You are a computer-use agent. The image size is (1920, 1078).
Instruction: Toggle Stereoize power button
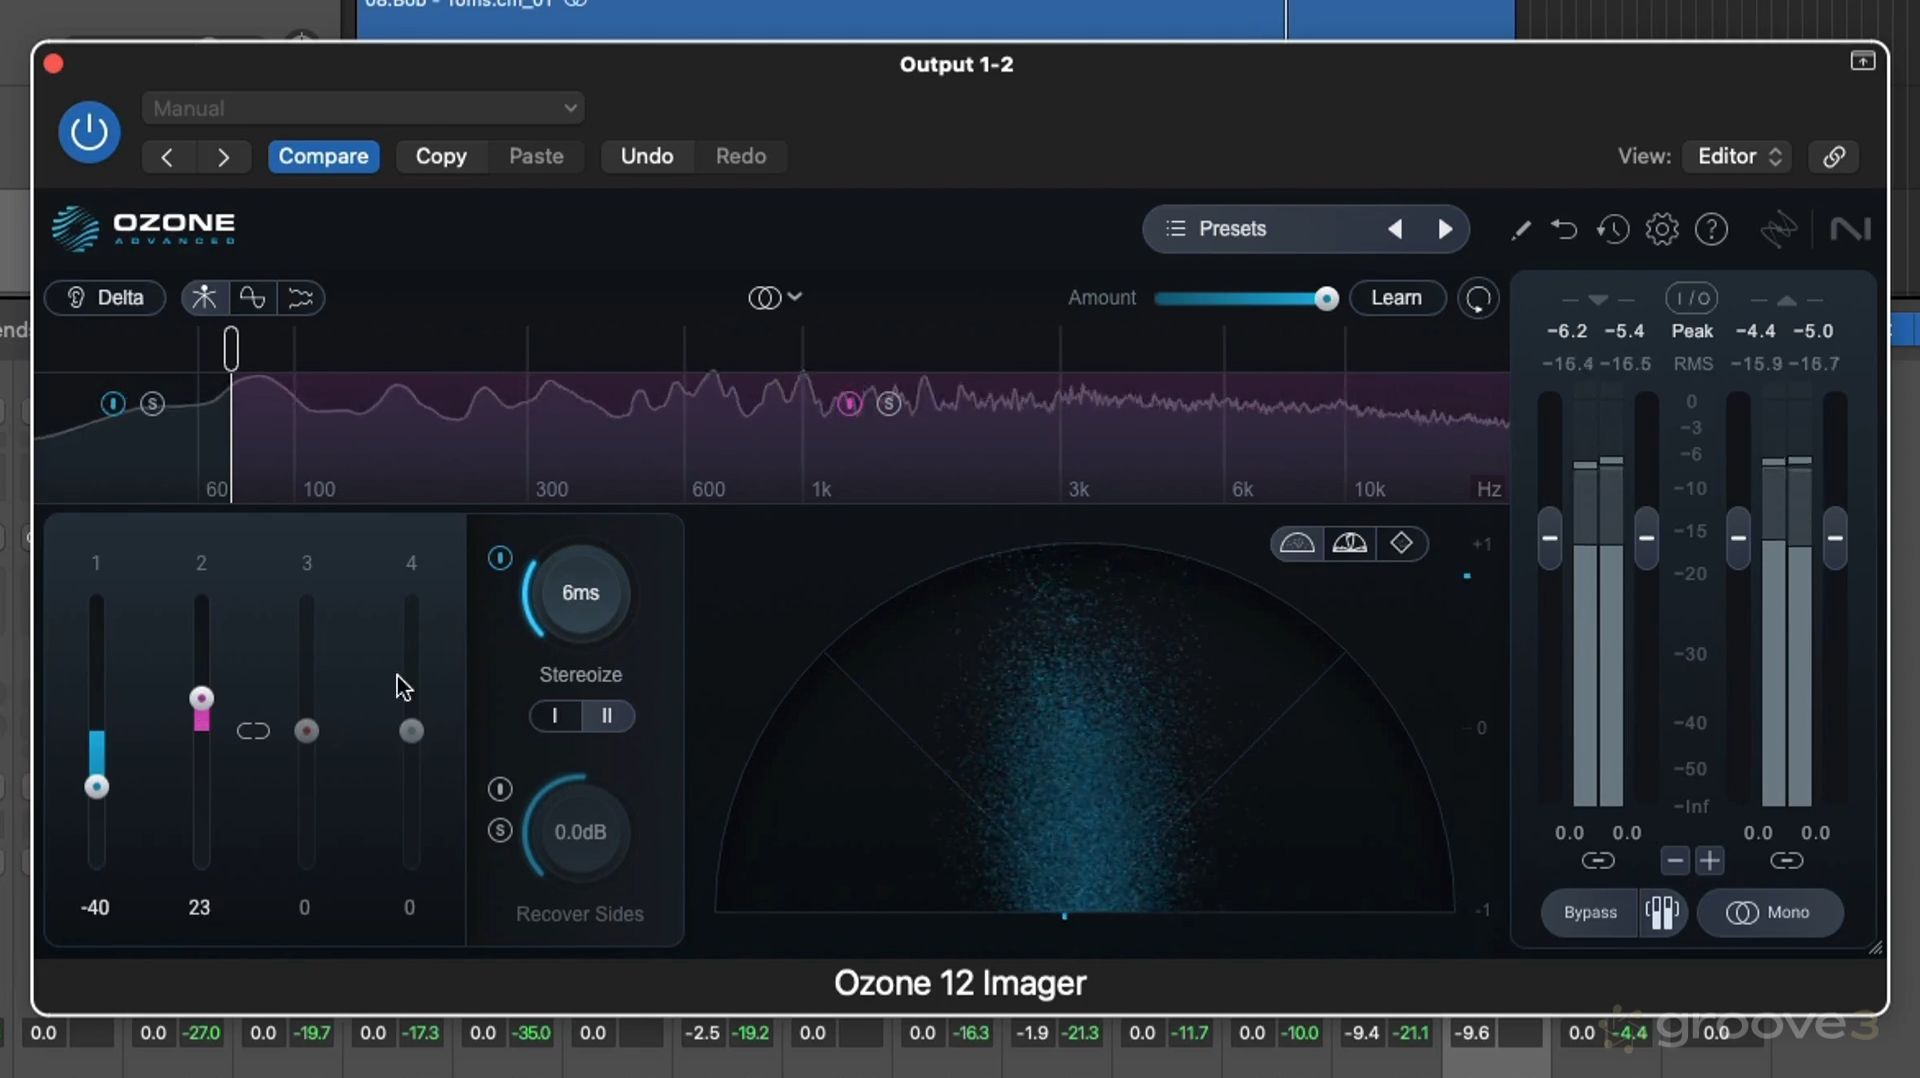(500, 558)
